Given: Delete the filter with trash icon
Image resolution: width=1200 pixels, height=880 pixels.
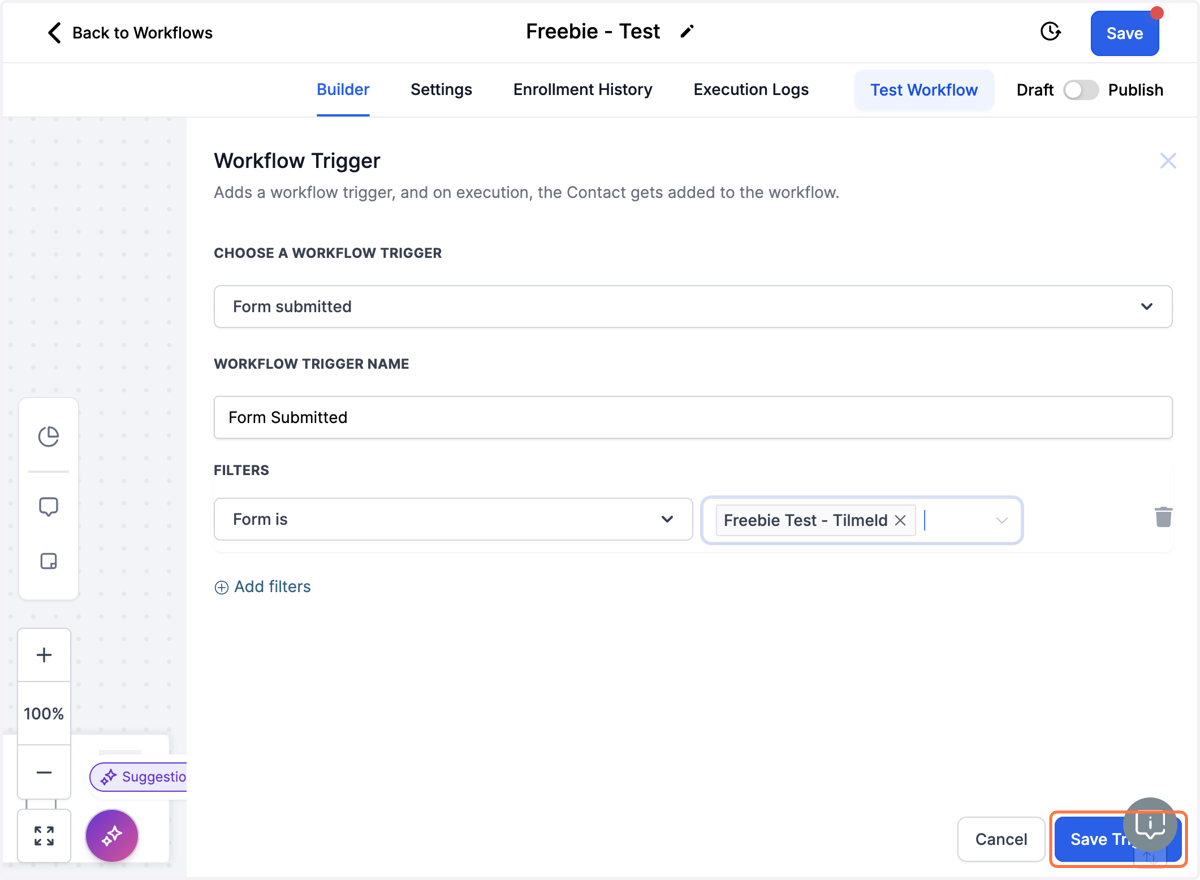Looking at the screenshot, I should click(x=1163, y=517).
